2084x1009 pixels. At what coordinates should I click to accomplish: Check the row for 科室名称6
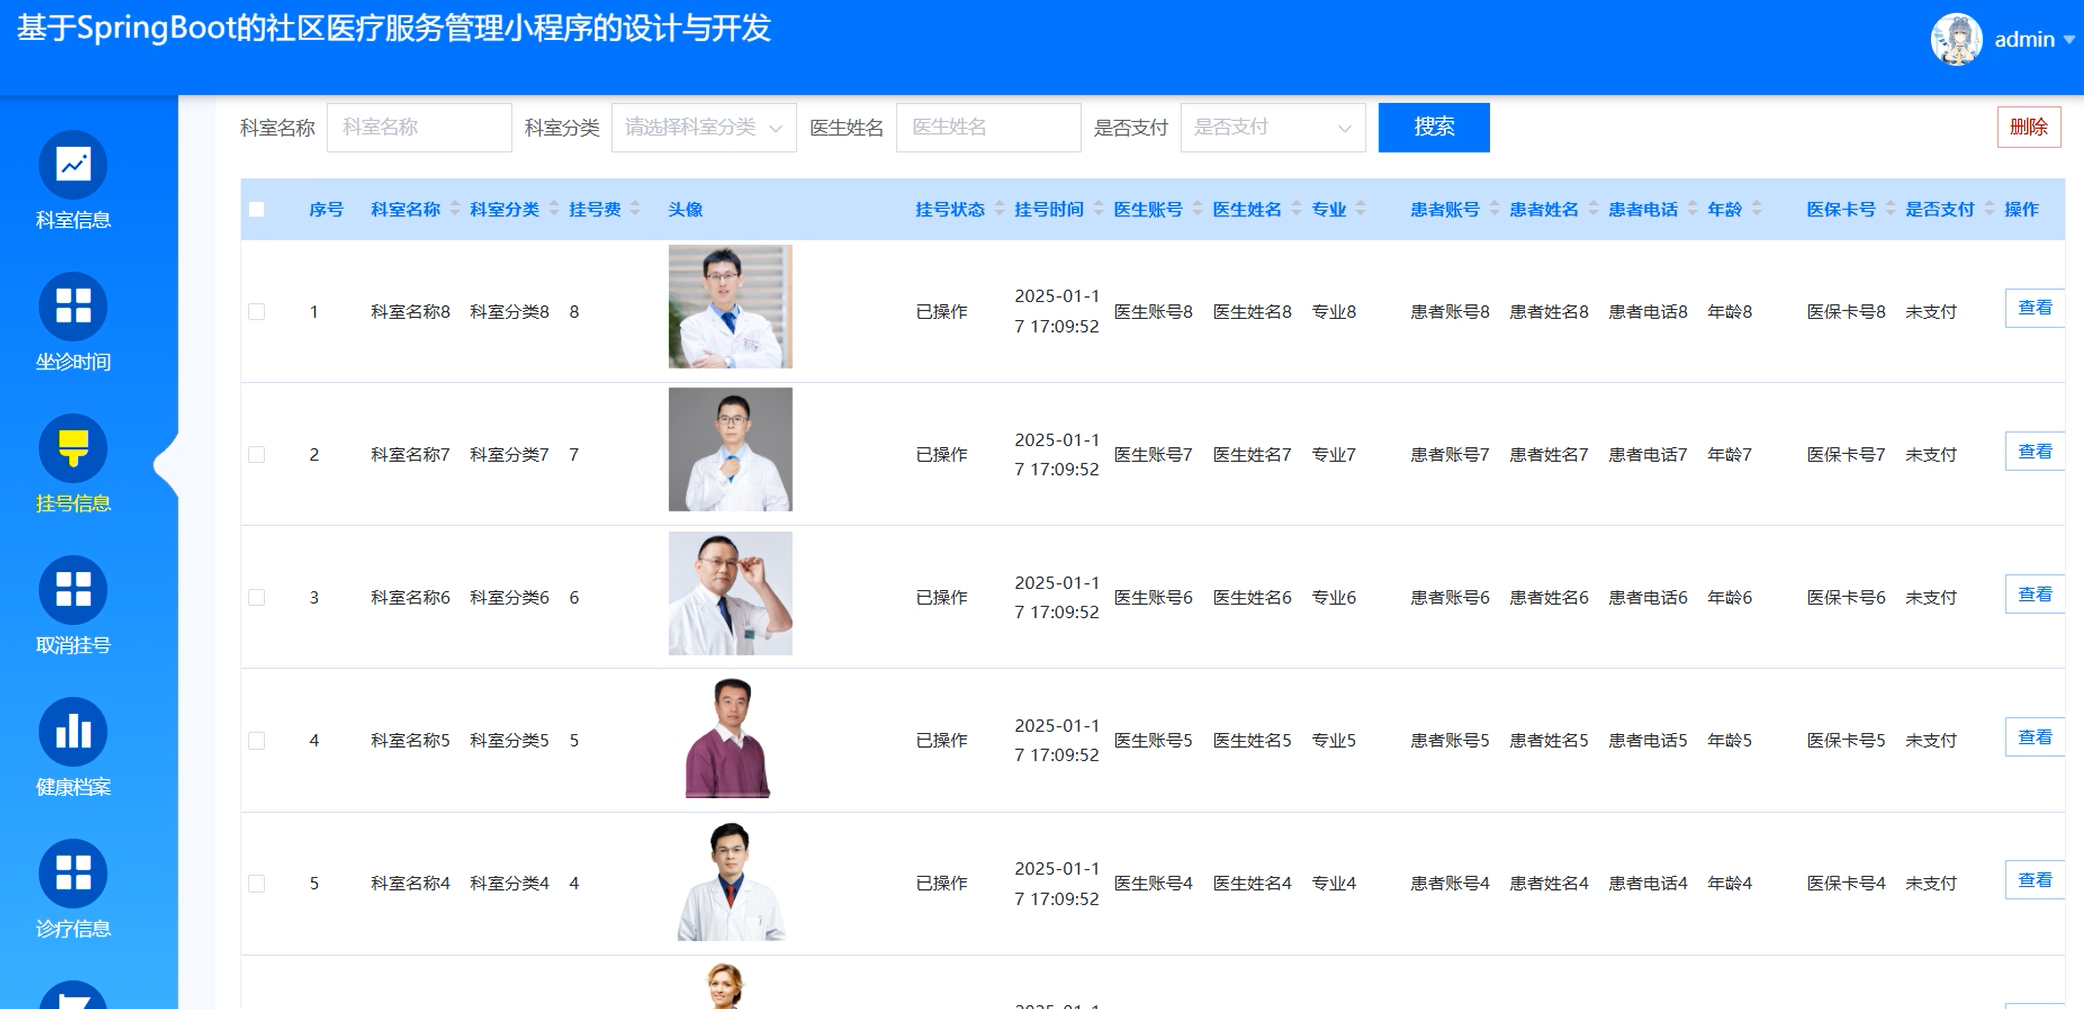pos(257,598)
